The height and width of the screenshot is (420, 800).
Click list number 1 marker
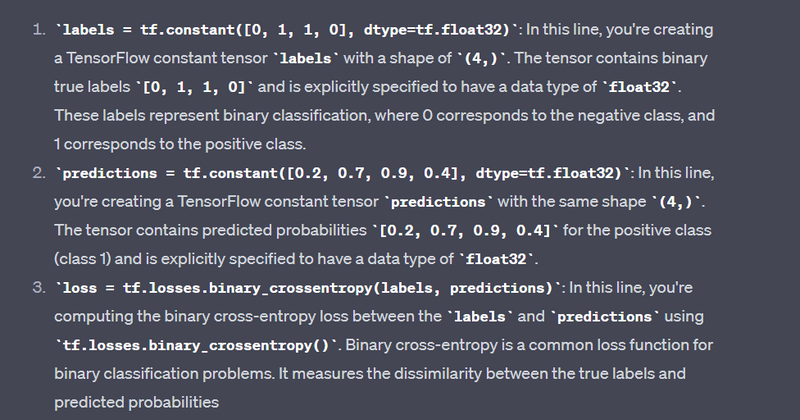[x=38, y=31]
